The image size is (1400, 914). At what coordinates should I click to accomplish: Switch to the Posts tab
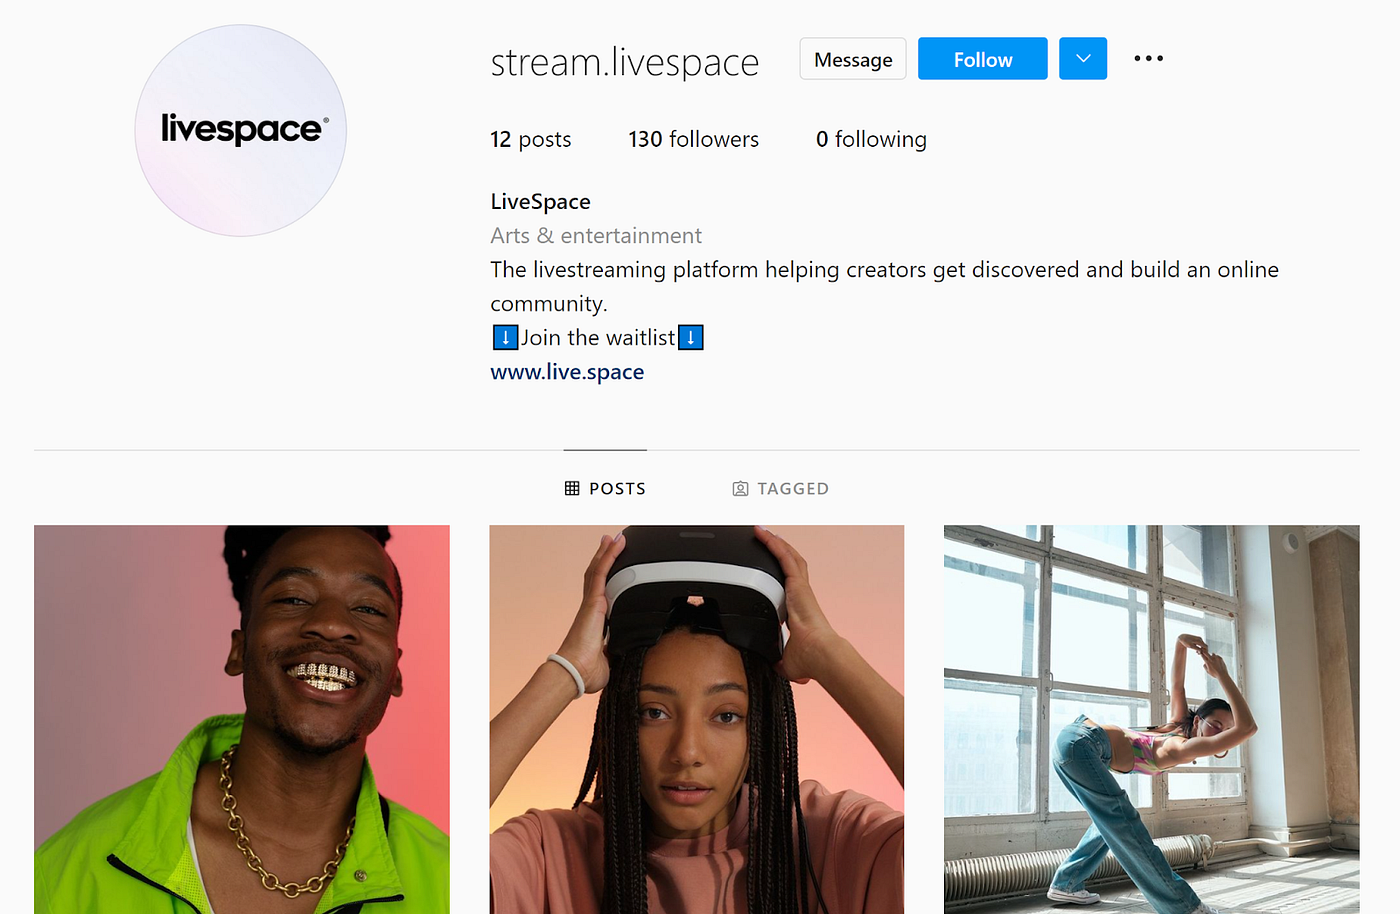click(605, 488)
